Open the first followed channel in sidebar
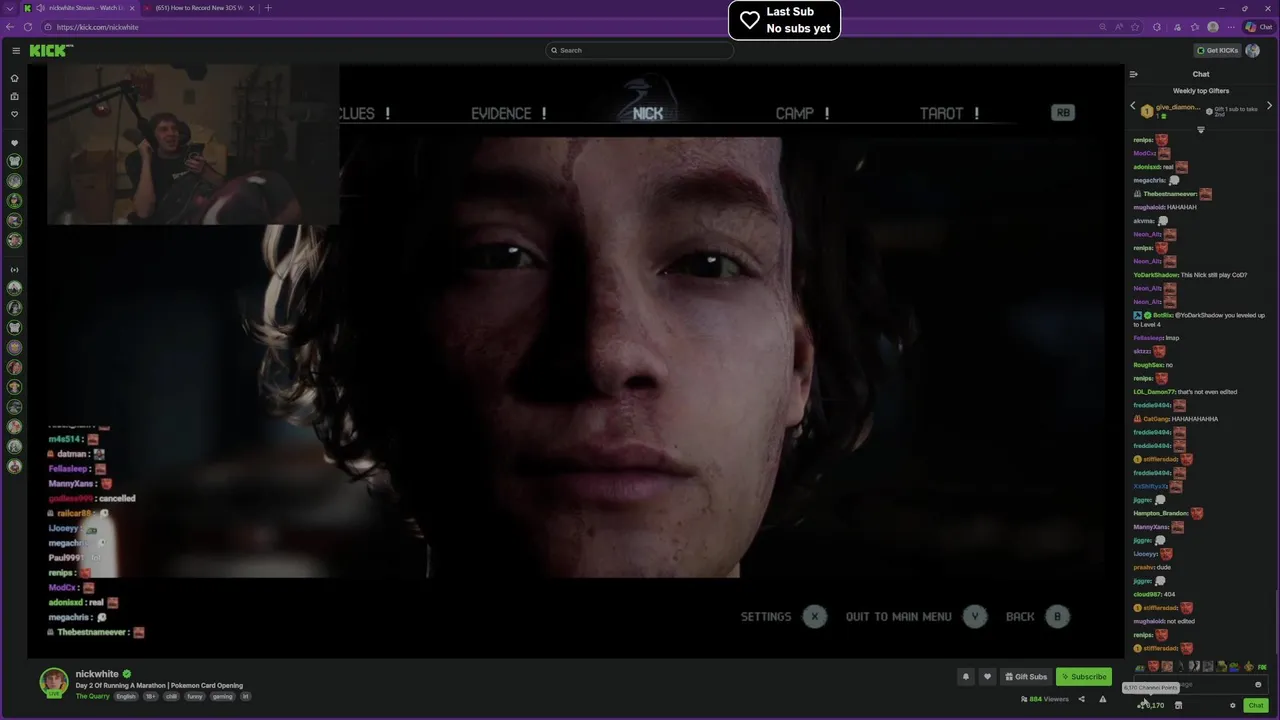Image resolution: width=1280 pixels, height=720 pixels. 14,161
